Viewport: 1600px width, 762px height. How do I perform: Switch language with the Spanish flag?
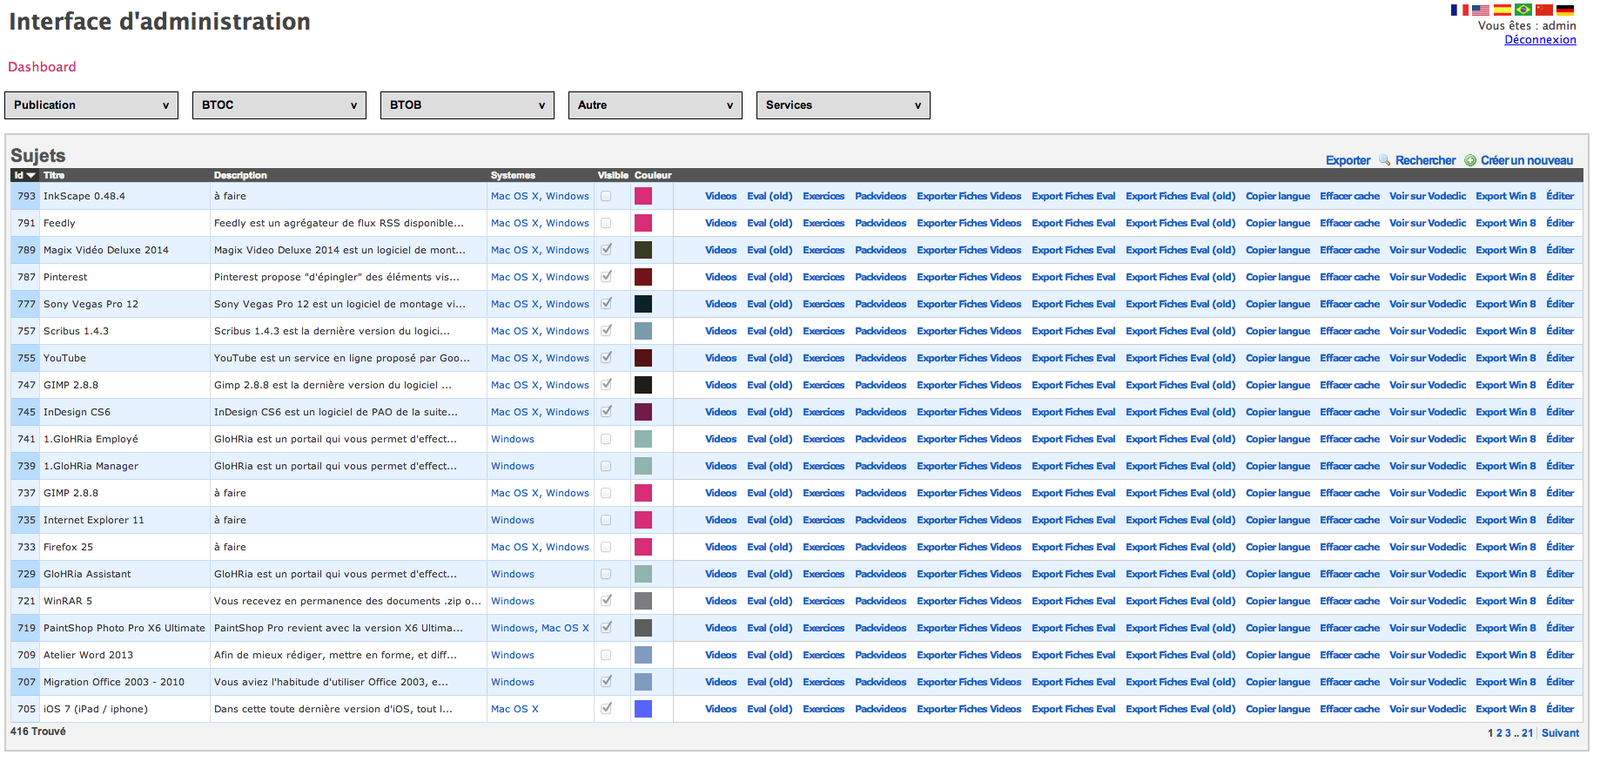(1502, 10)
